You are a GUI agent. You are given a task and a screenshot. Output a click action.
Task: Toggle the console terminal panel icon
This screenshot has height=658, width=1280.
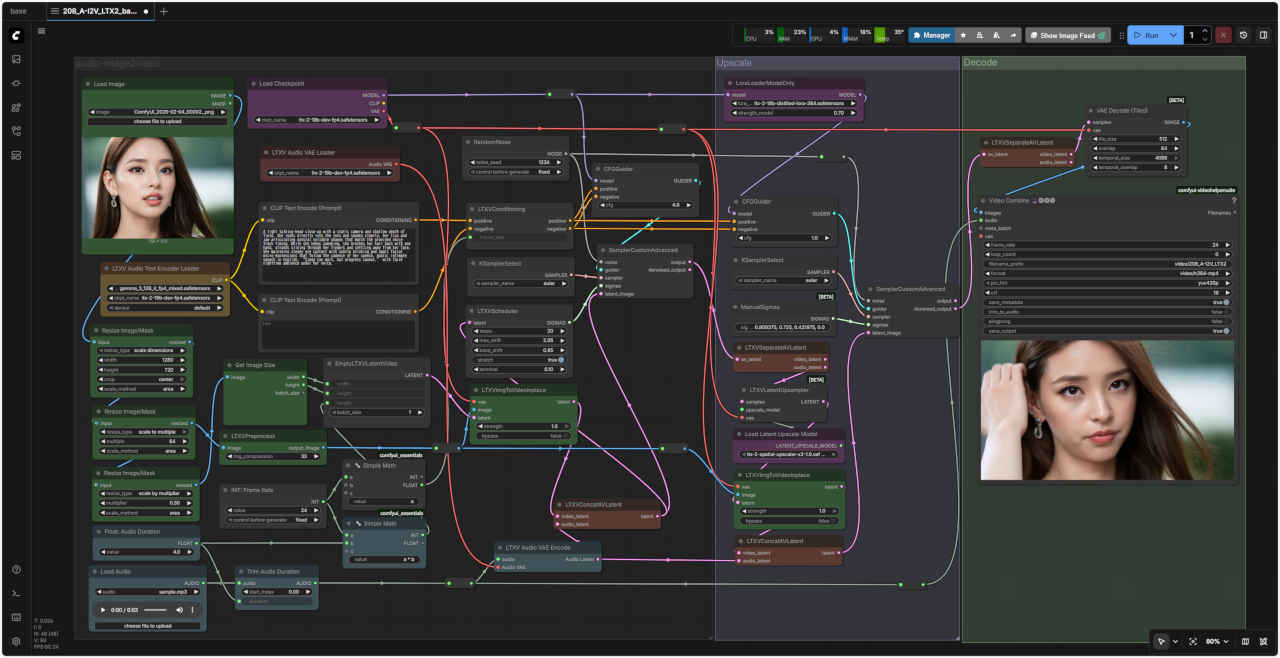(x=16, y=593)
